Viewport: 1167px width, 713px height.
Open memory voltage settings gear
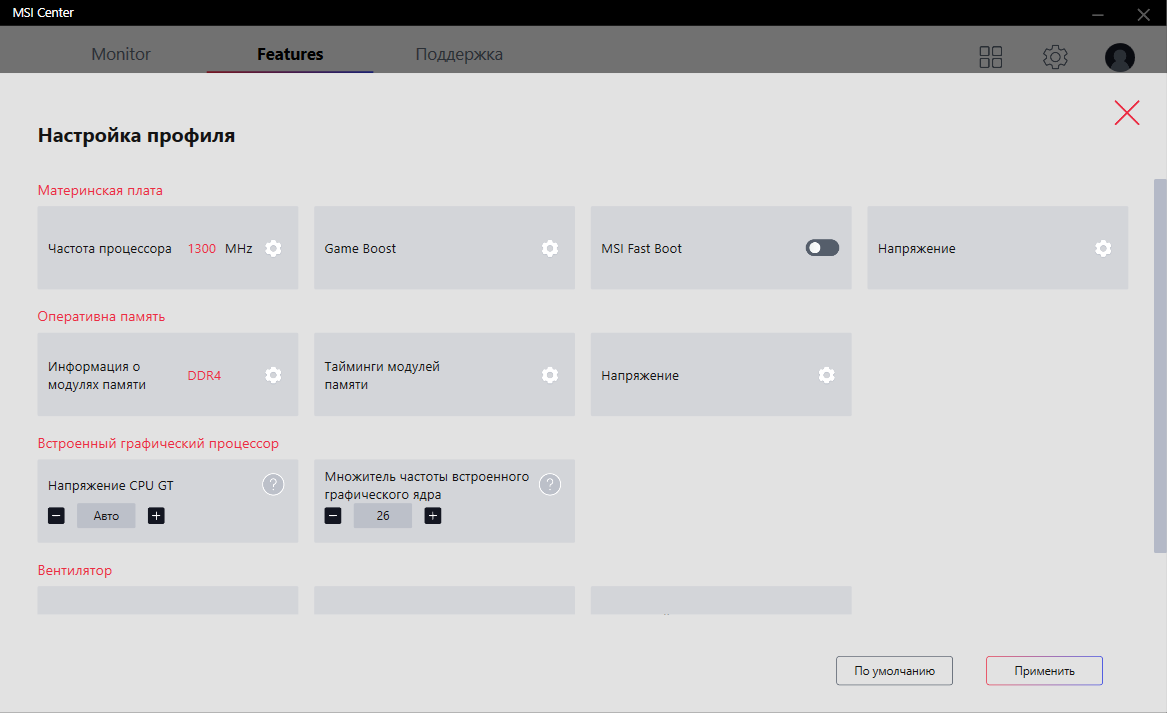[x=826, y=375]
